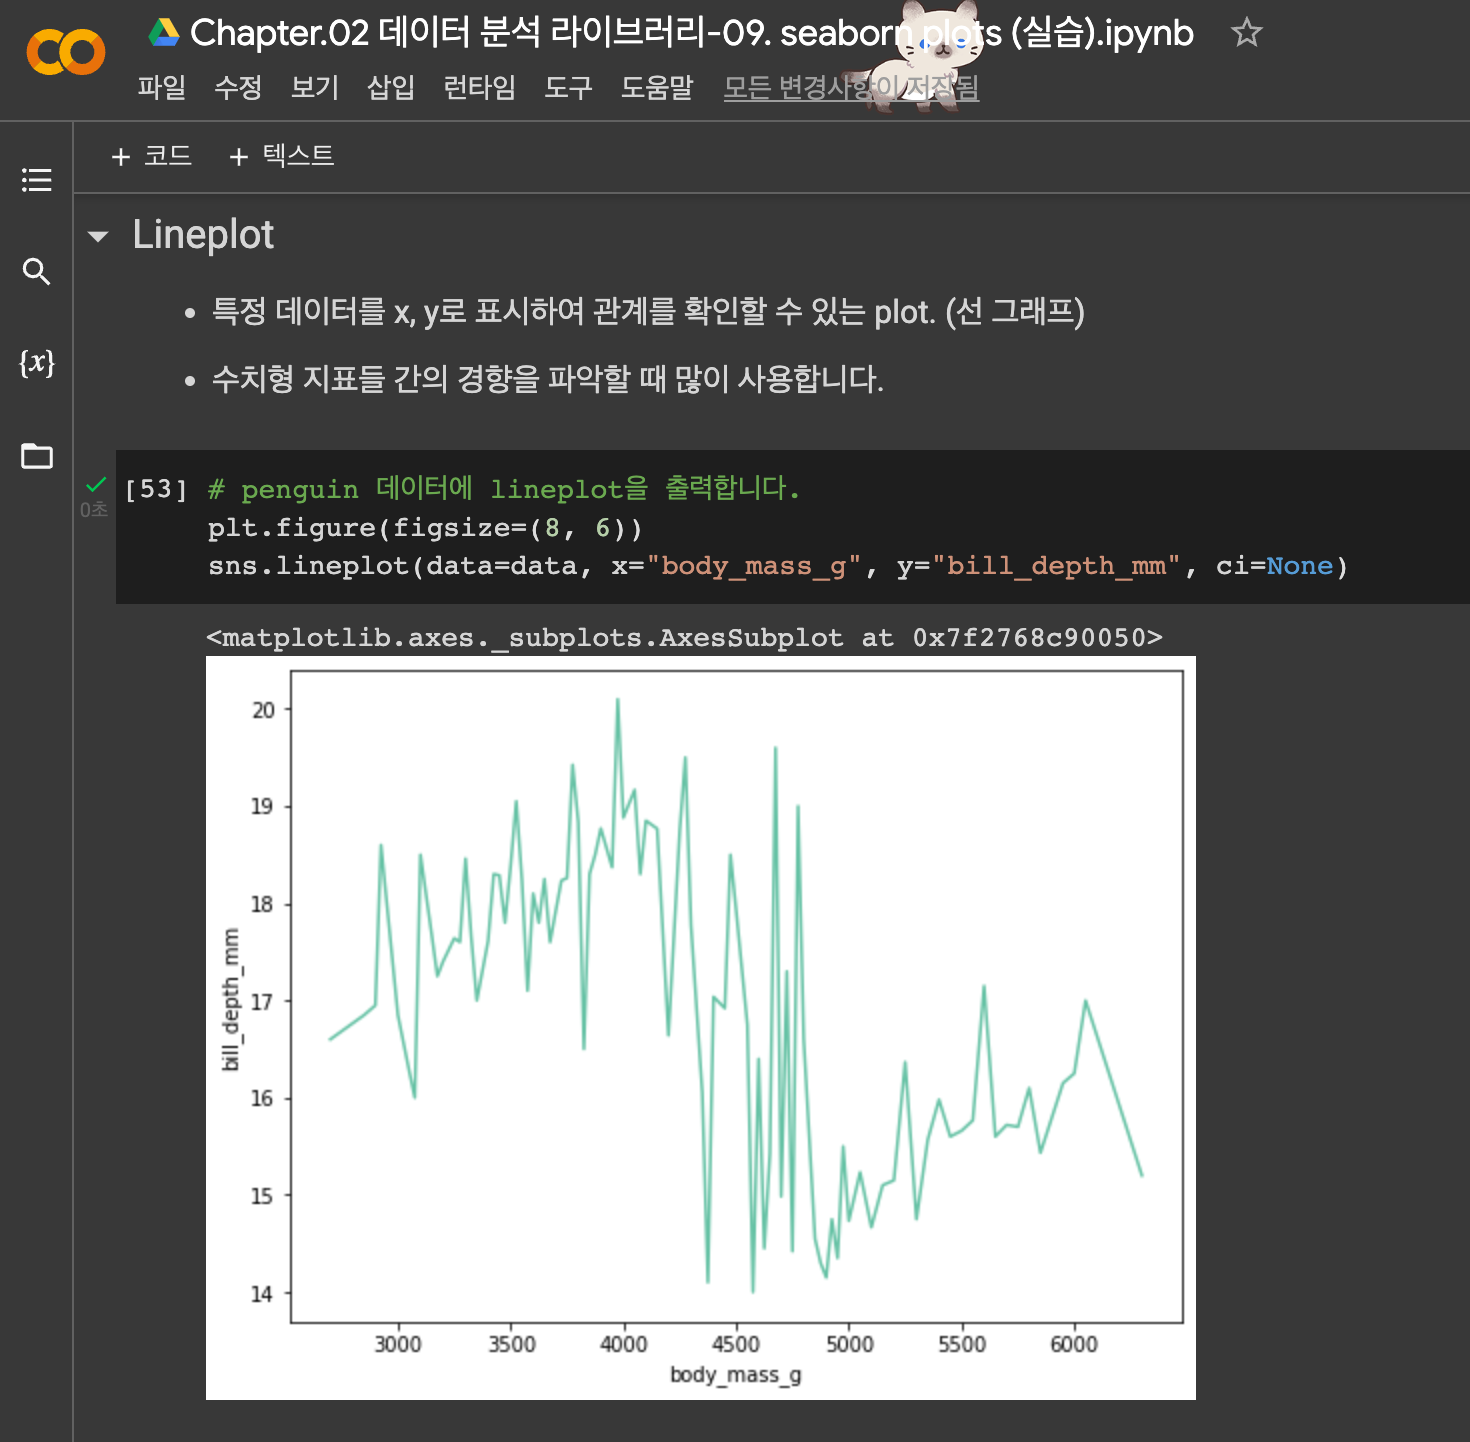
Task: Click the second bullet about 수치형 지표들
Action: click(x=548, y=379)
